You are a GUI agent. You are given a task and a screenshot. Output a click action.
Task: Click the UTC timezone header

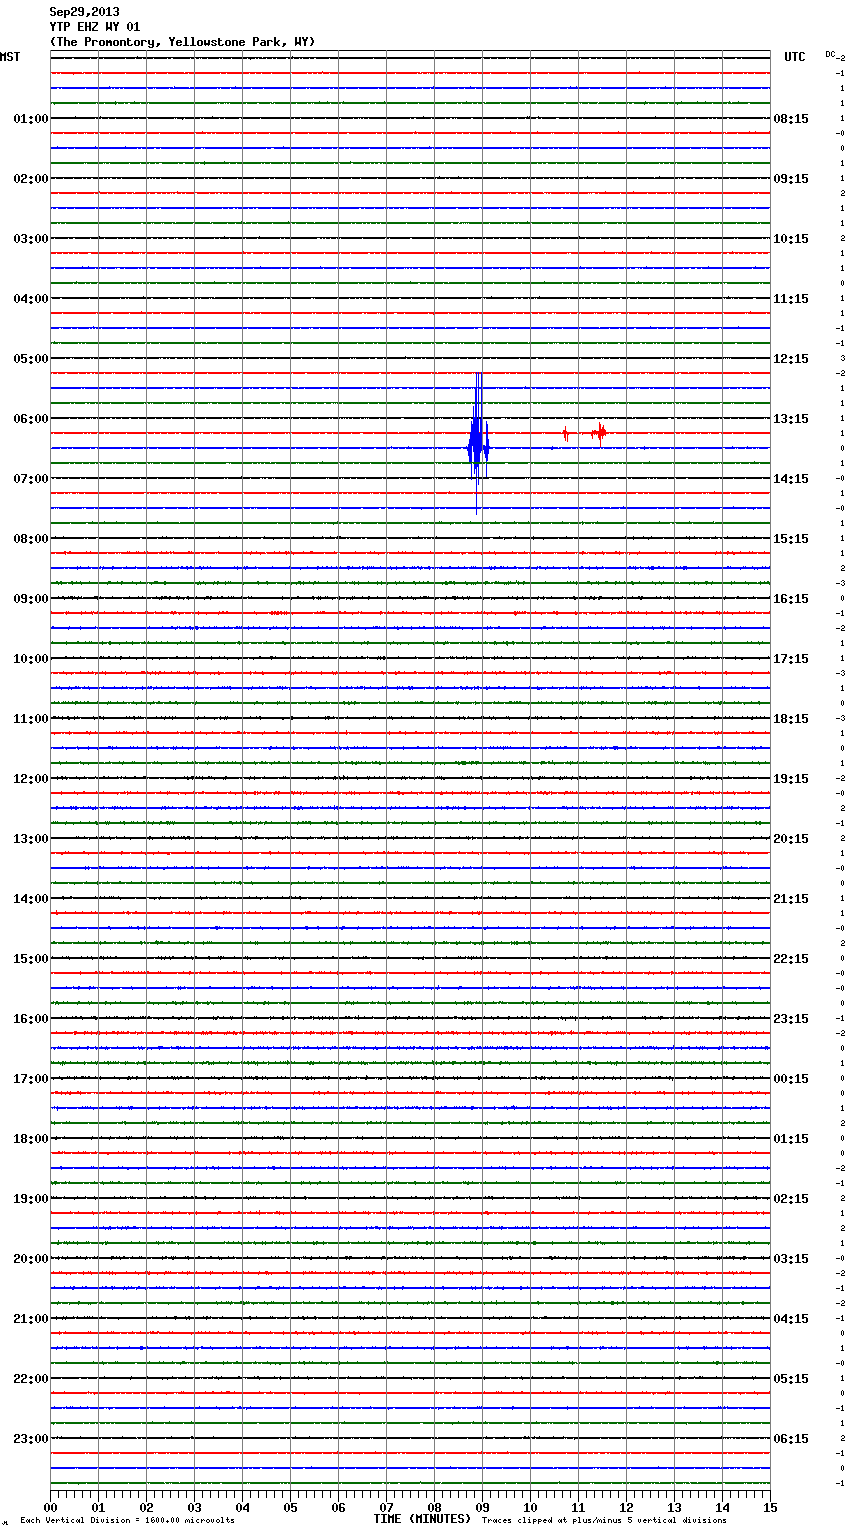795,57
